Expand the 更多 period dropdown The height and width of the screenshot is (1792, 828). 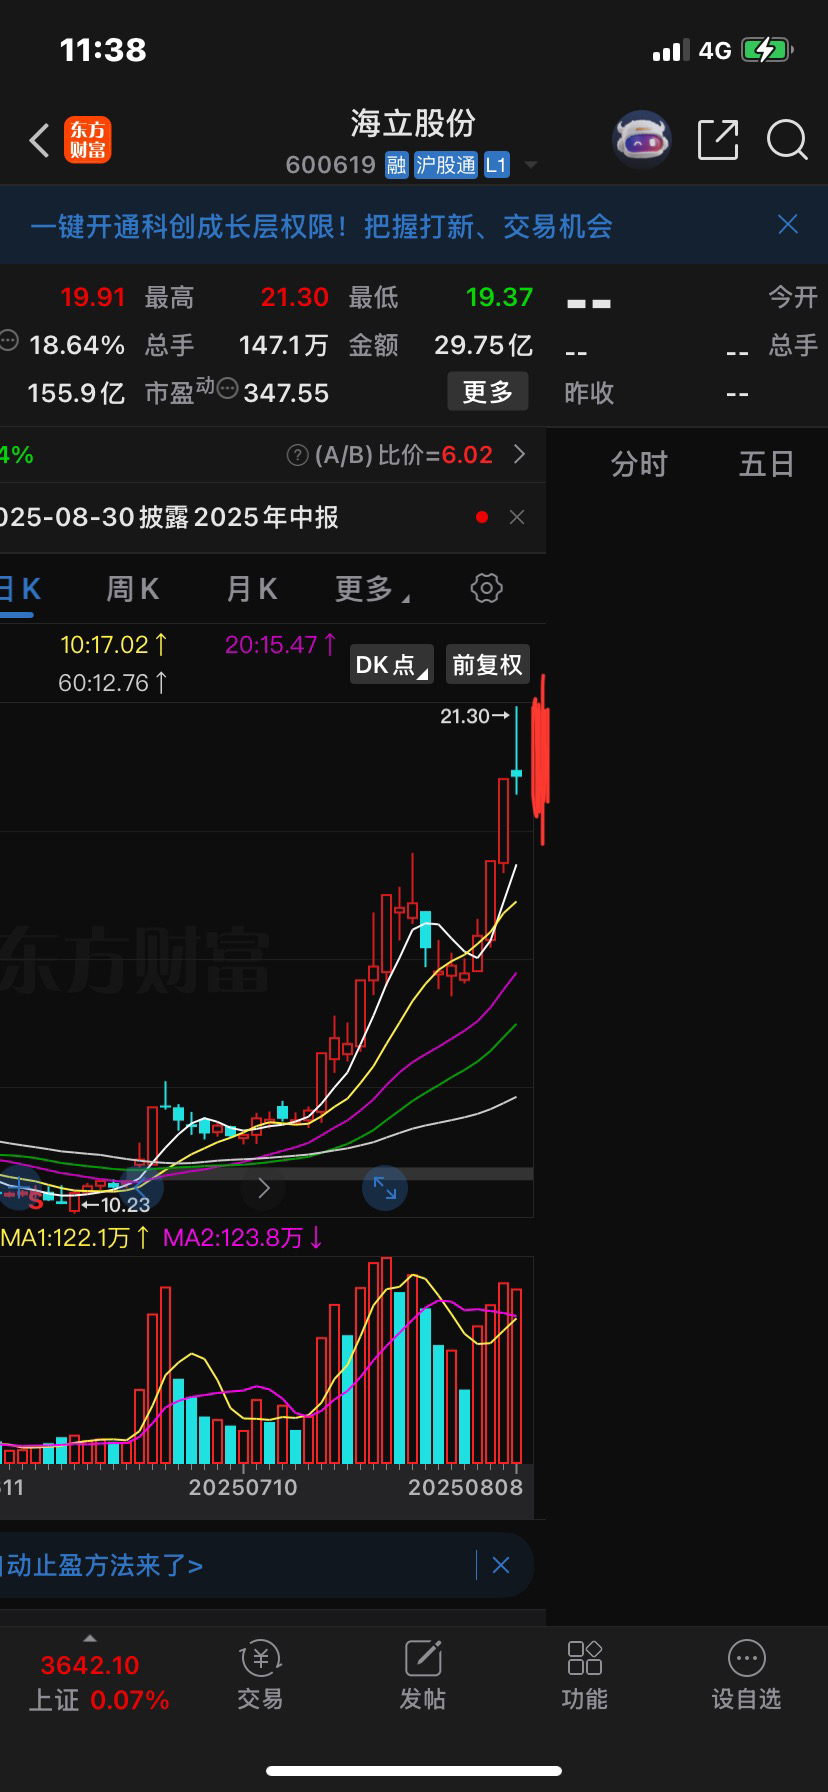[x=372, y=589]
